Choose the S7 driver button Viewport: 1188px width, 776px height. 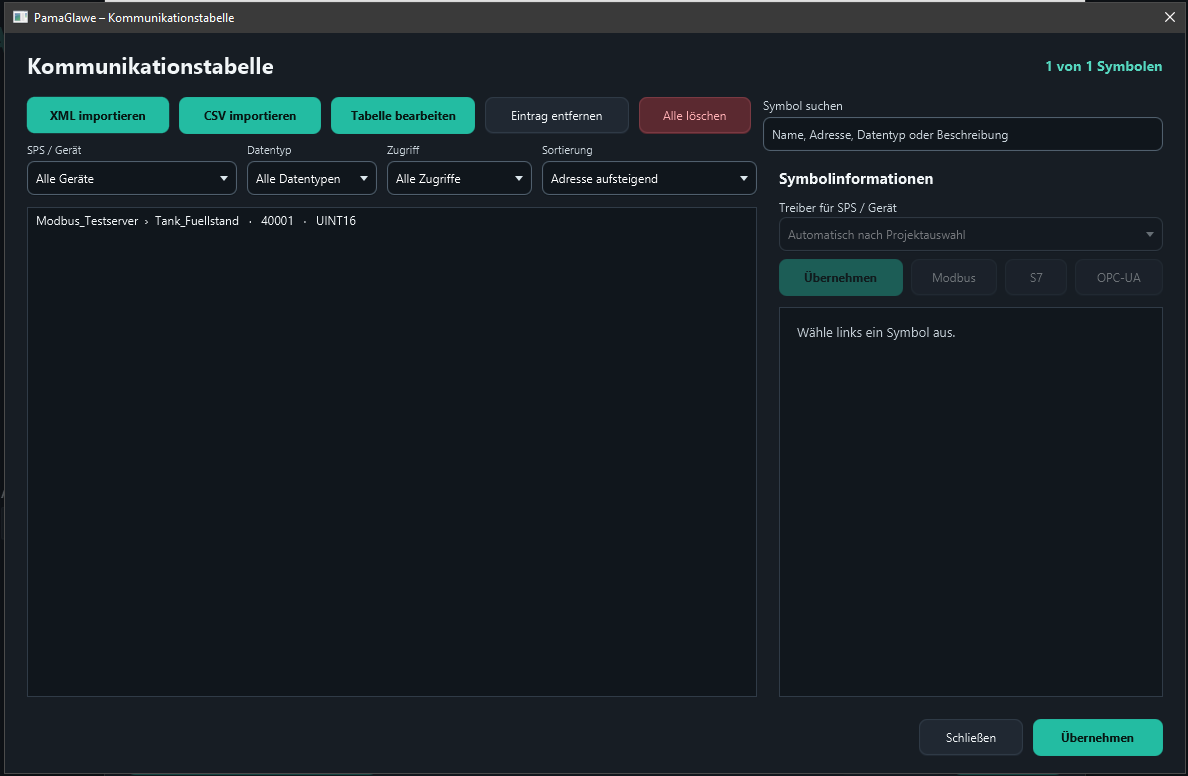point(1036,277)
